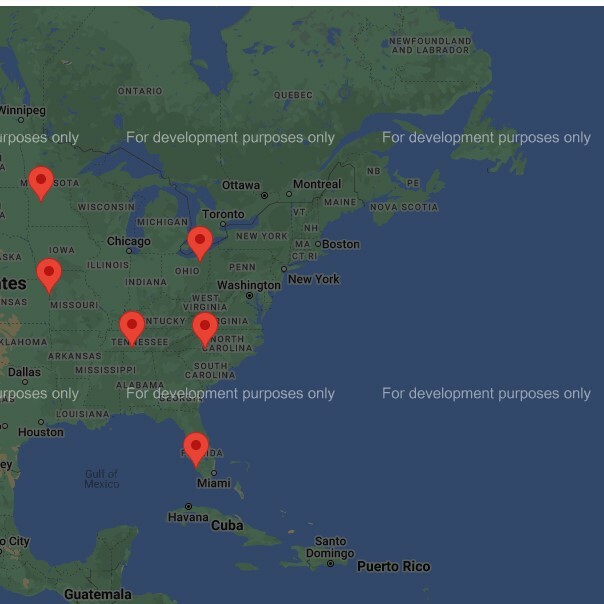Click the Montreal city label
The image size is (604, 604).
click(317, 184)
